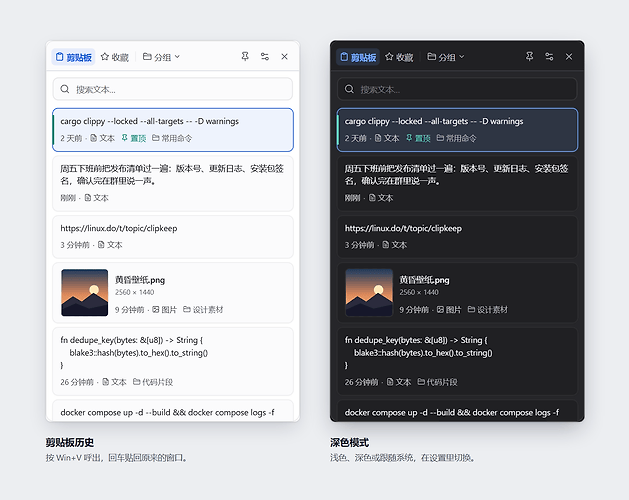
Task: Click 代码片段 group tag in dark window
Action: [x=437, y=382]
